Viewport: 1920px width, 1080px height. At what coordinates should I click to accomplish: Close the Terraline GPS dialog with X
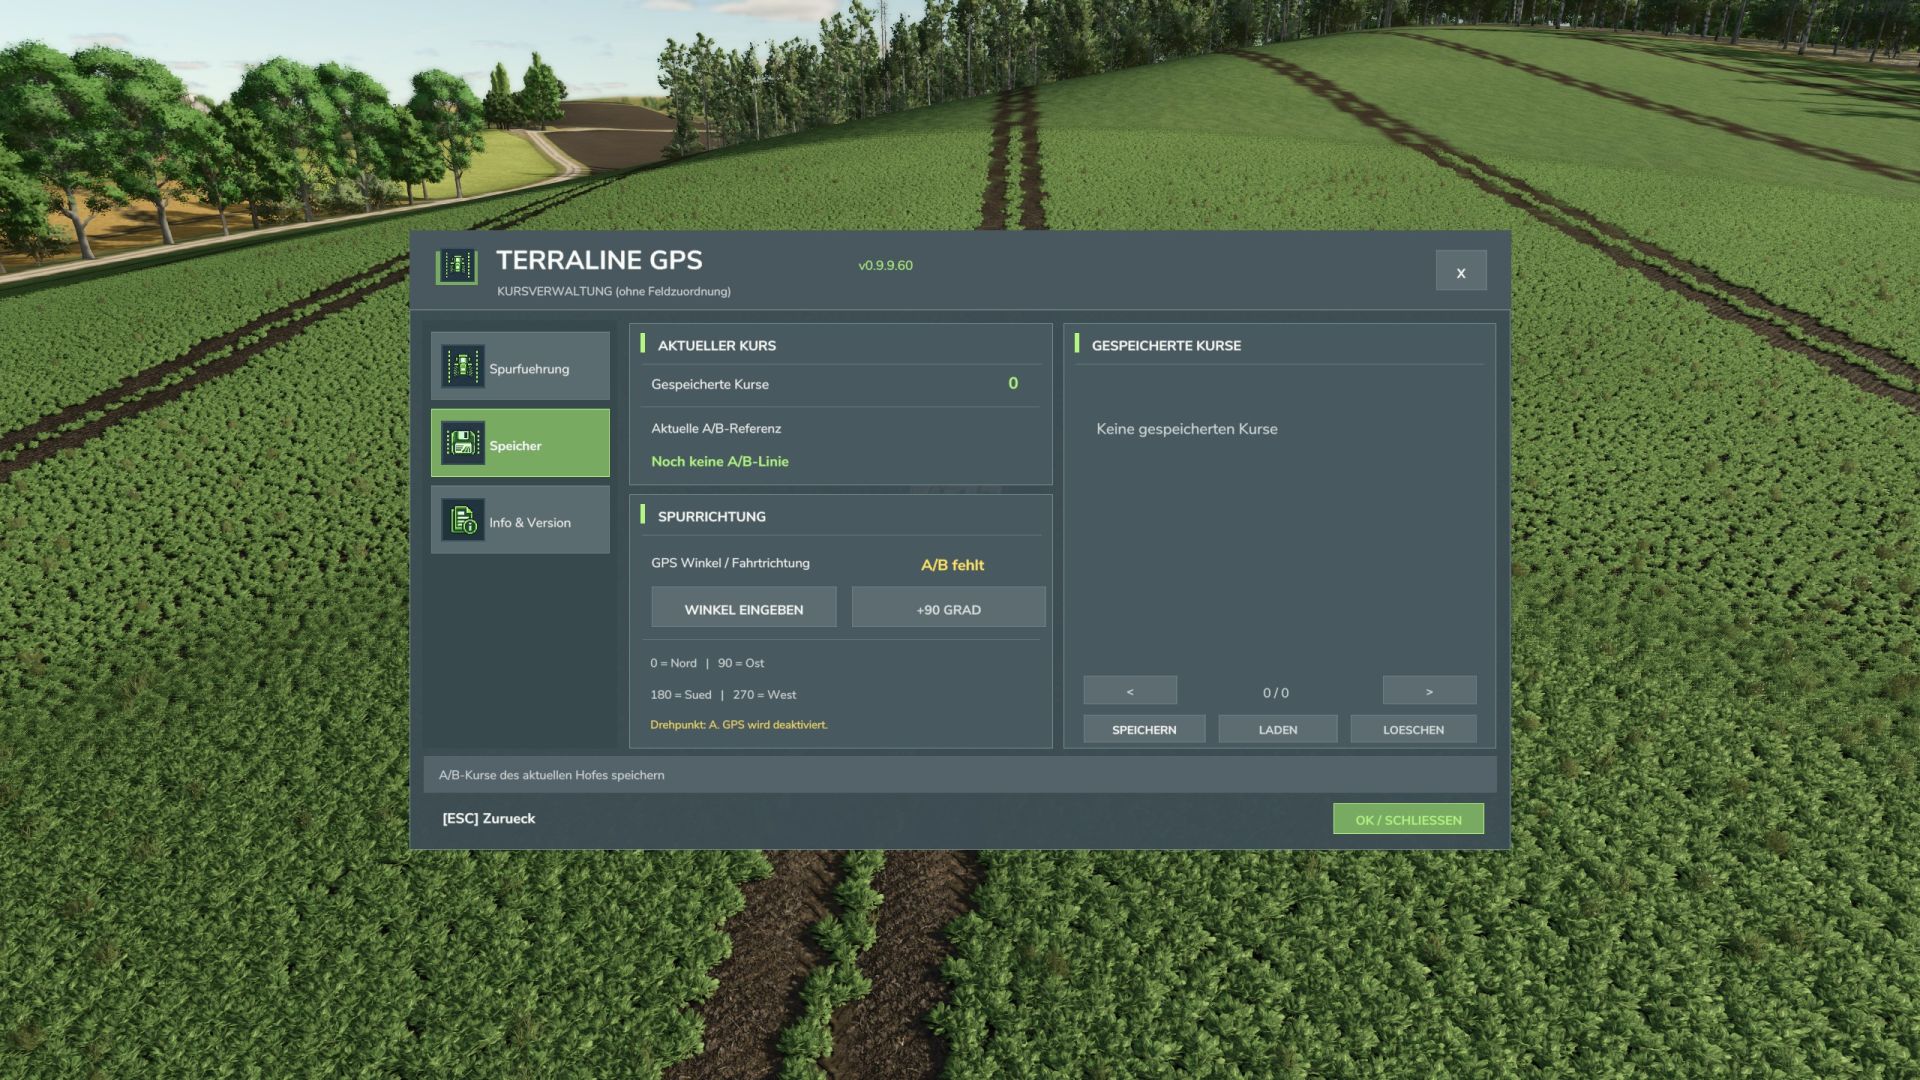[x=1461, y=271]
